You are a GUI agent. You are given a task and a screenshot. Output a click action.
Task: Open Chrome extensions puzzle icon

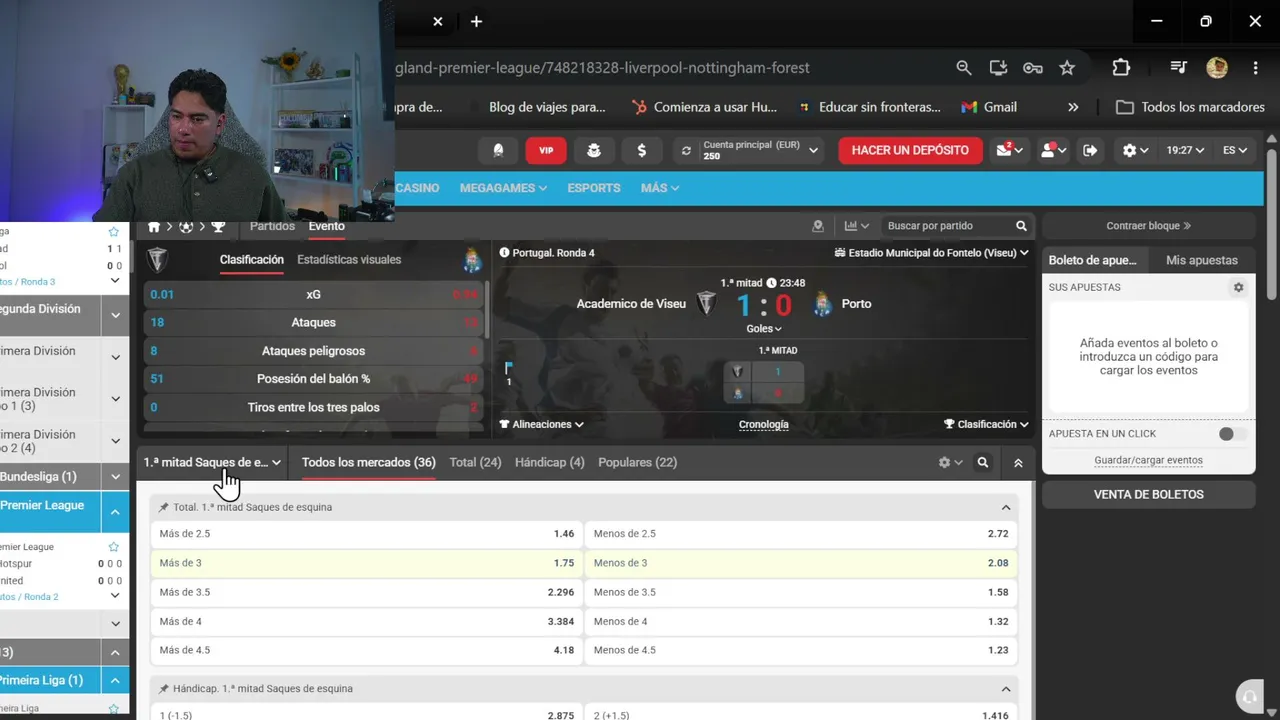[x=1121, y=68]
